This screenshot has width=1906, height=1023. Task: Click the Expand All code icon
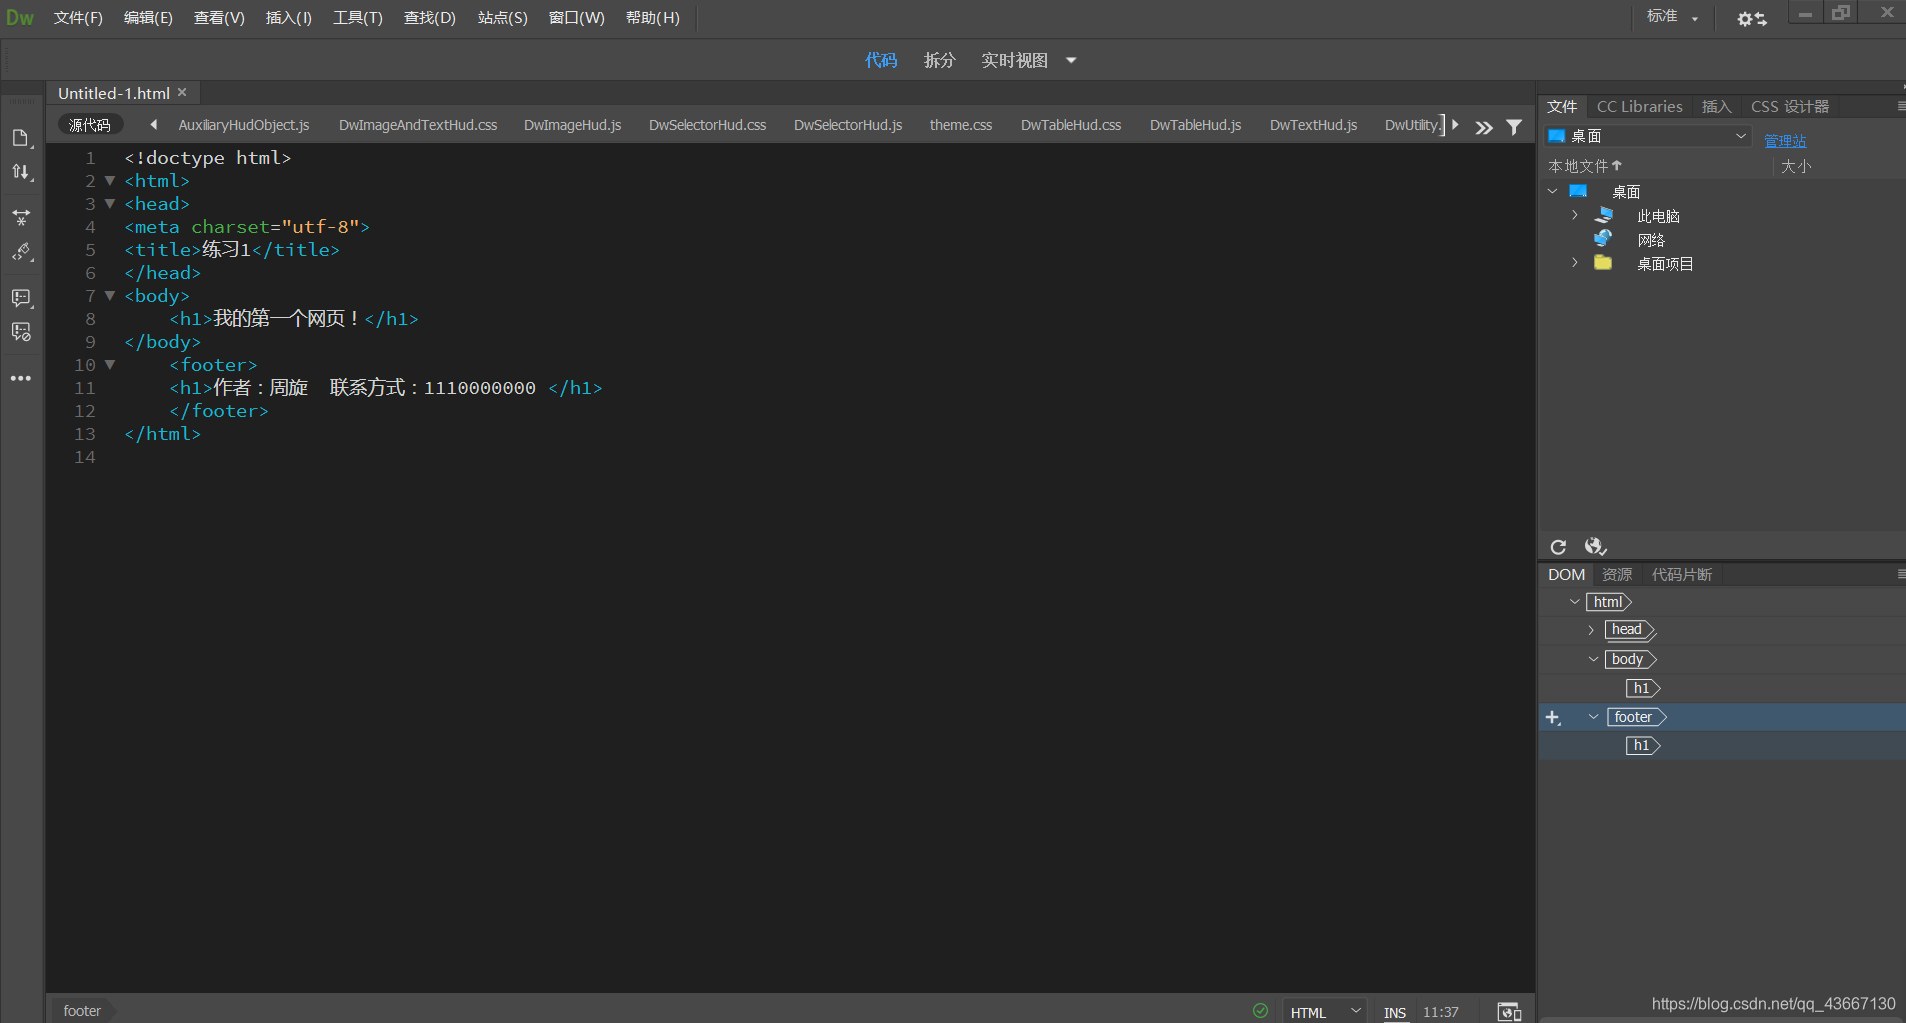21,217
